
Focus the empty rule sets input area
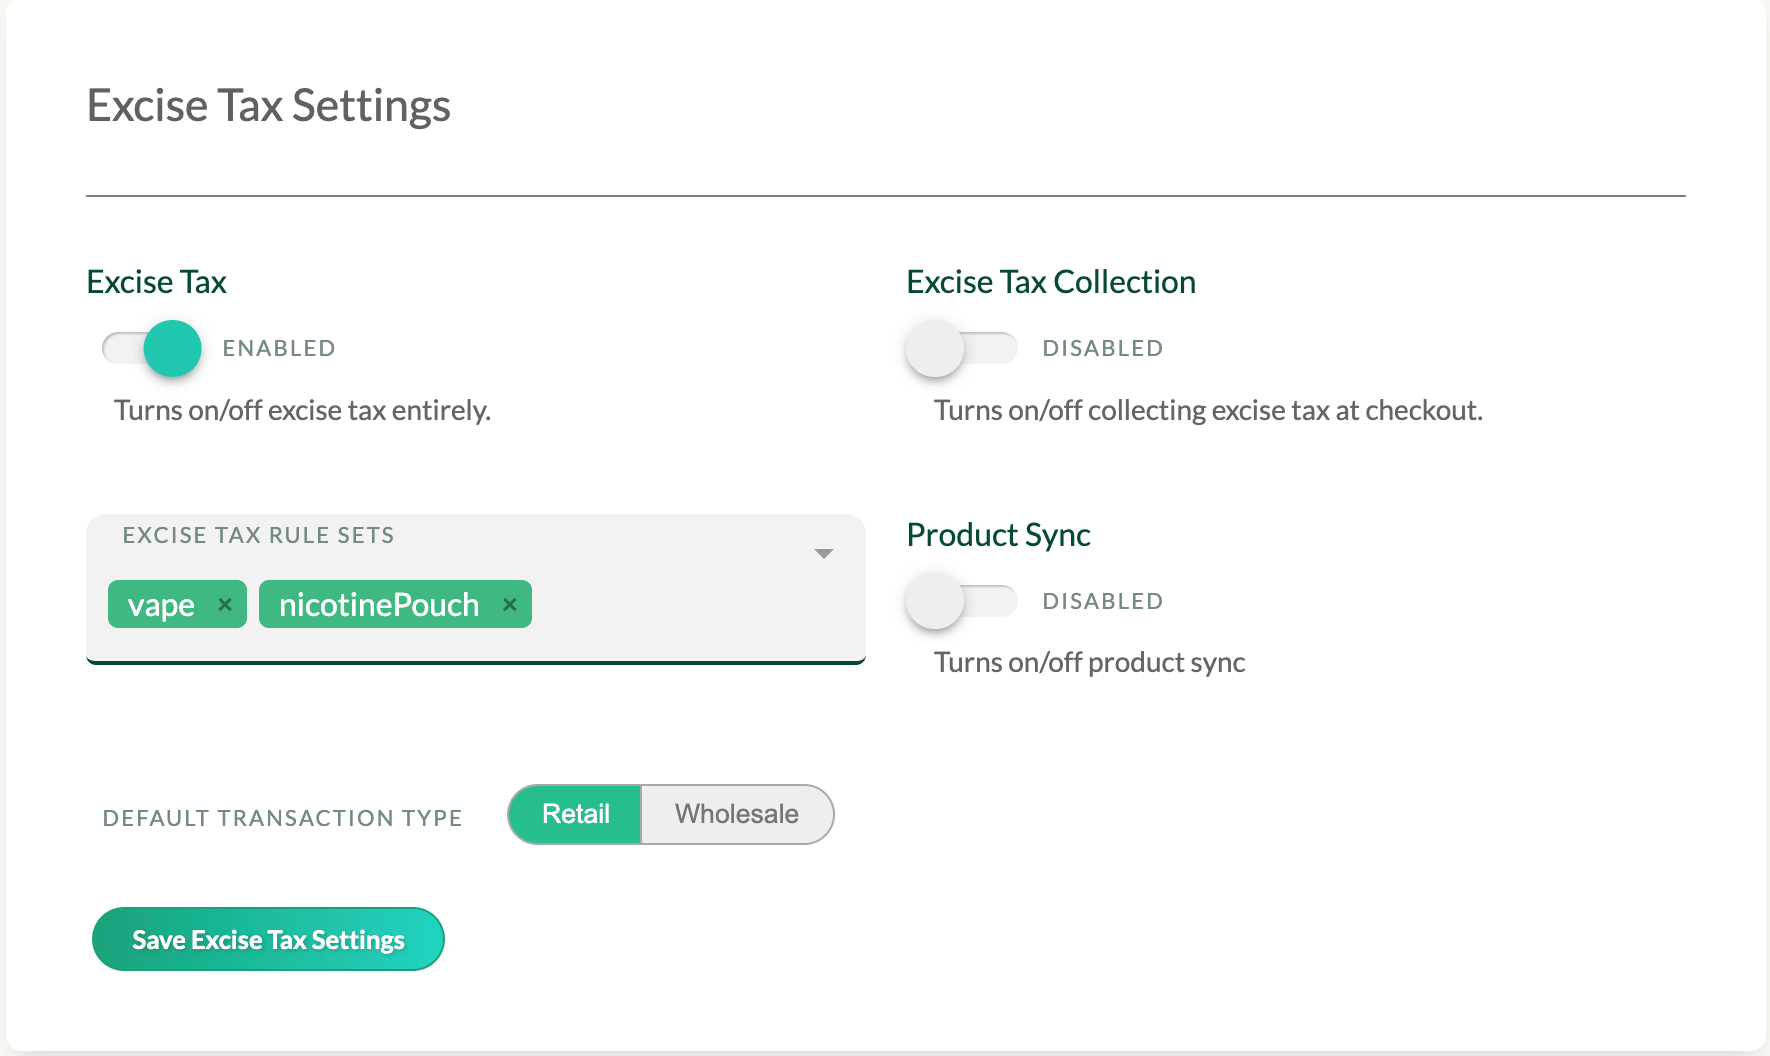pos(690,606)
